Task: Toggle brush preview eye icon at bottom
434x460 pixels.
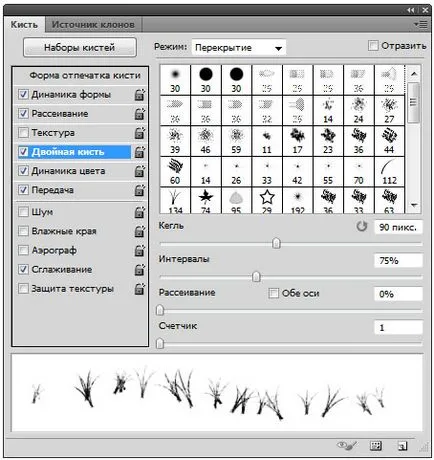Action: coord(347,446)
